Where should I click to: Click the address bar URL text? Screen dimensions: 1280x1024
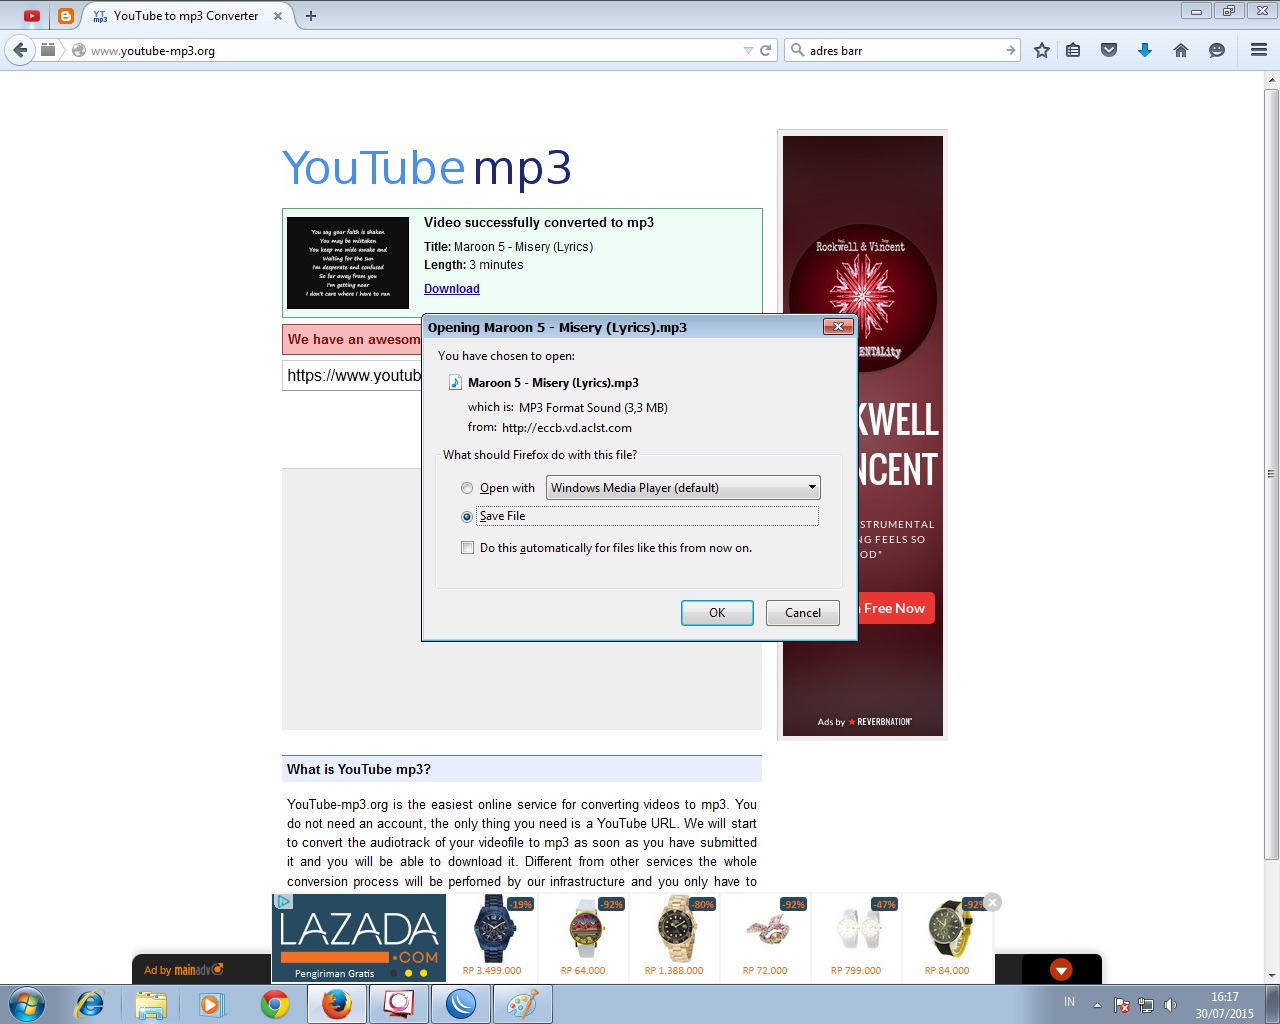coord(153,51)
